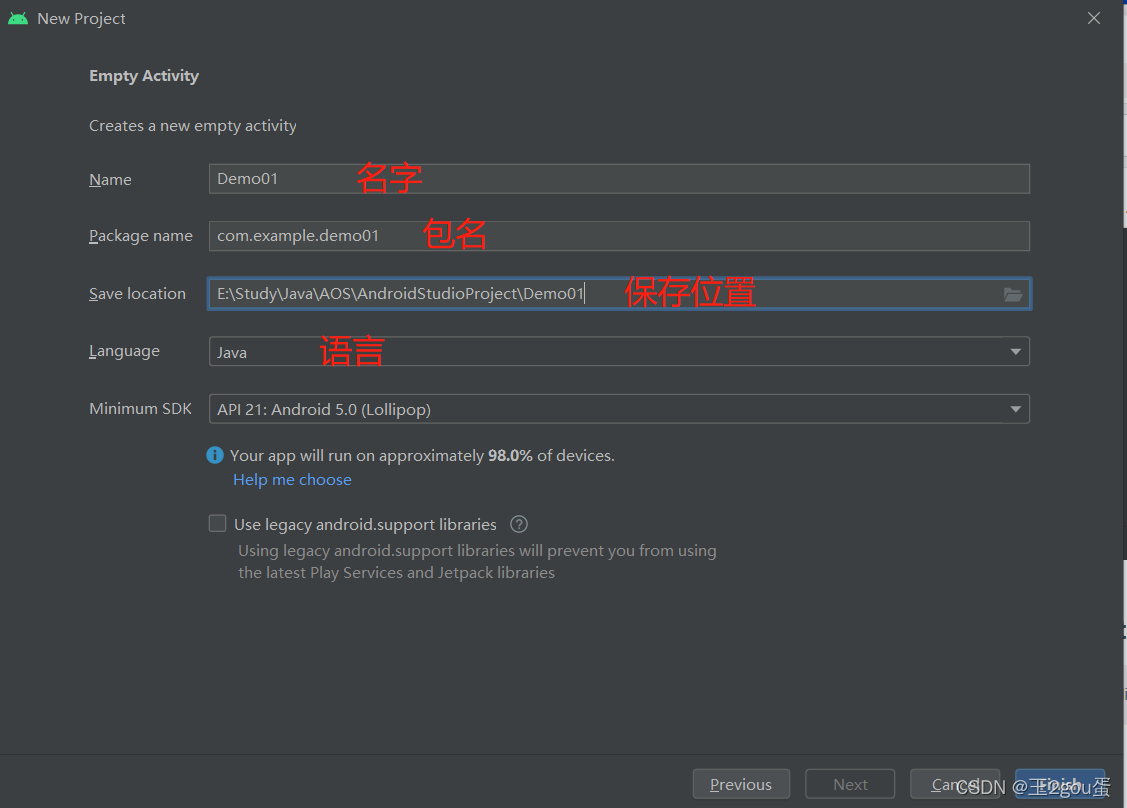Click the blue info icon near device percentage

[215, 455]
